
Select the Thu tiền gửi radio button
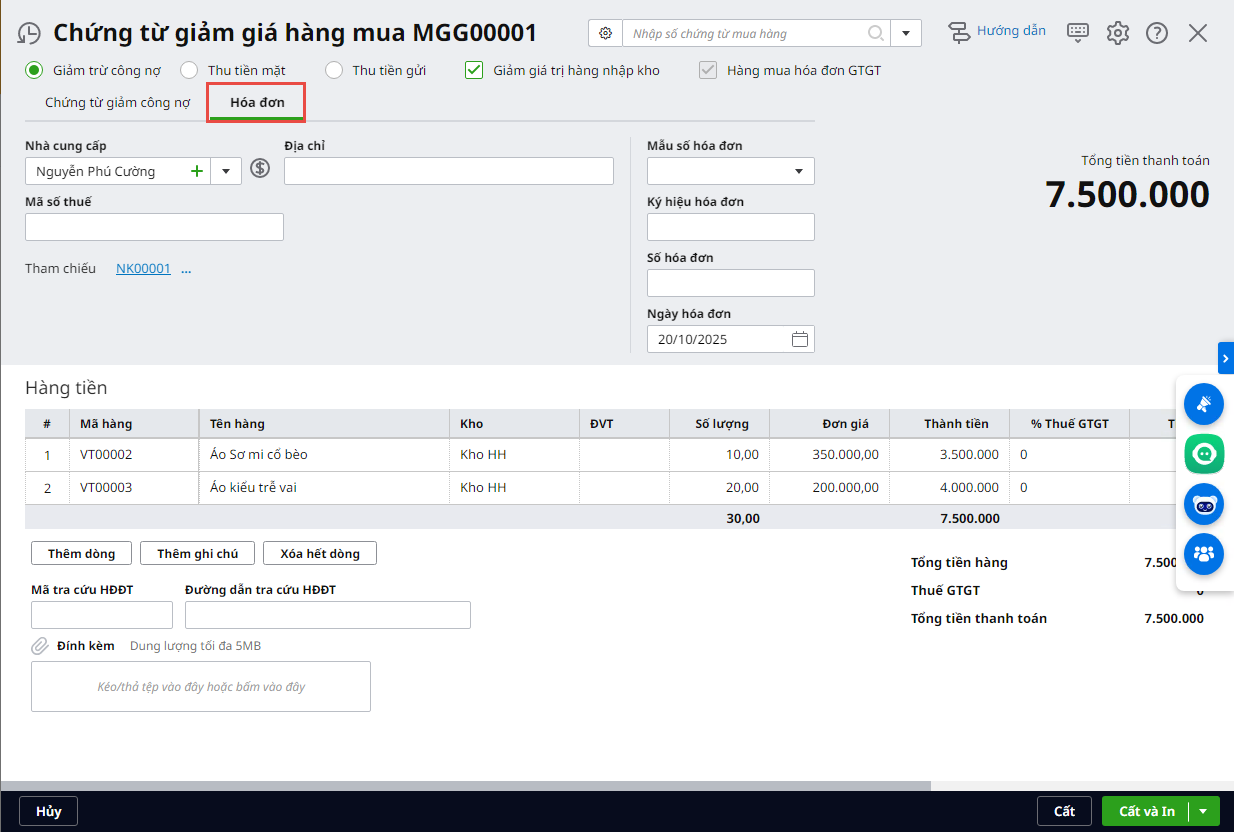(334, 70)
